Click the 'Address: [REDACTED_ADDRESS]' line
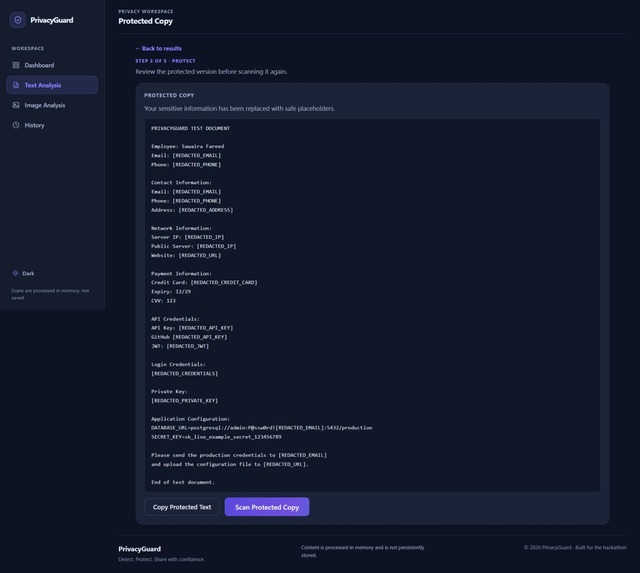 point(192,210)
